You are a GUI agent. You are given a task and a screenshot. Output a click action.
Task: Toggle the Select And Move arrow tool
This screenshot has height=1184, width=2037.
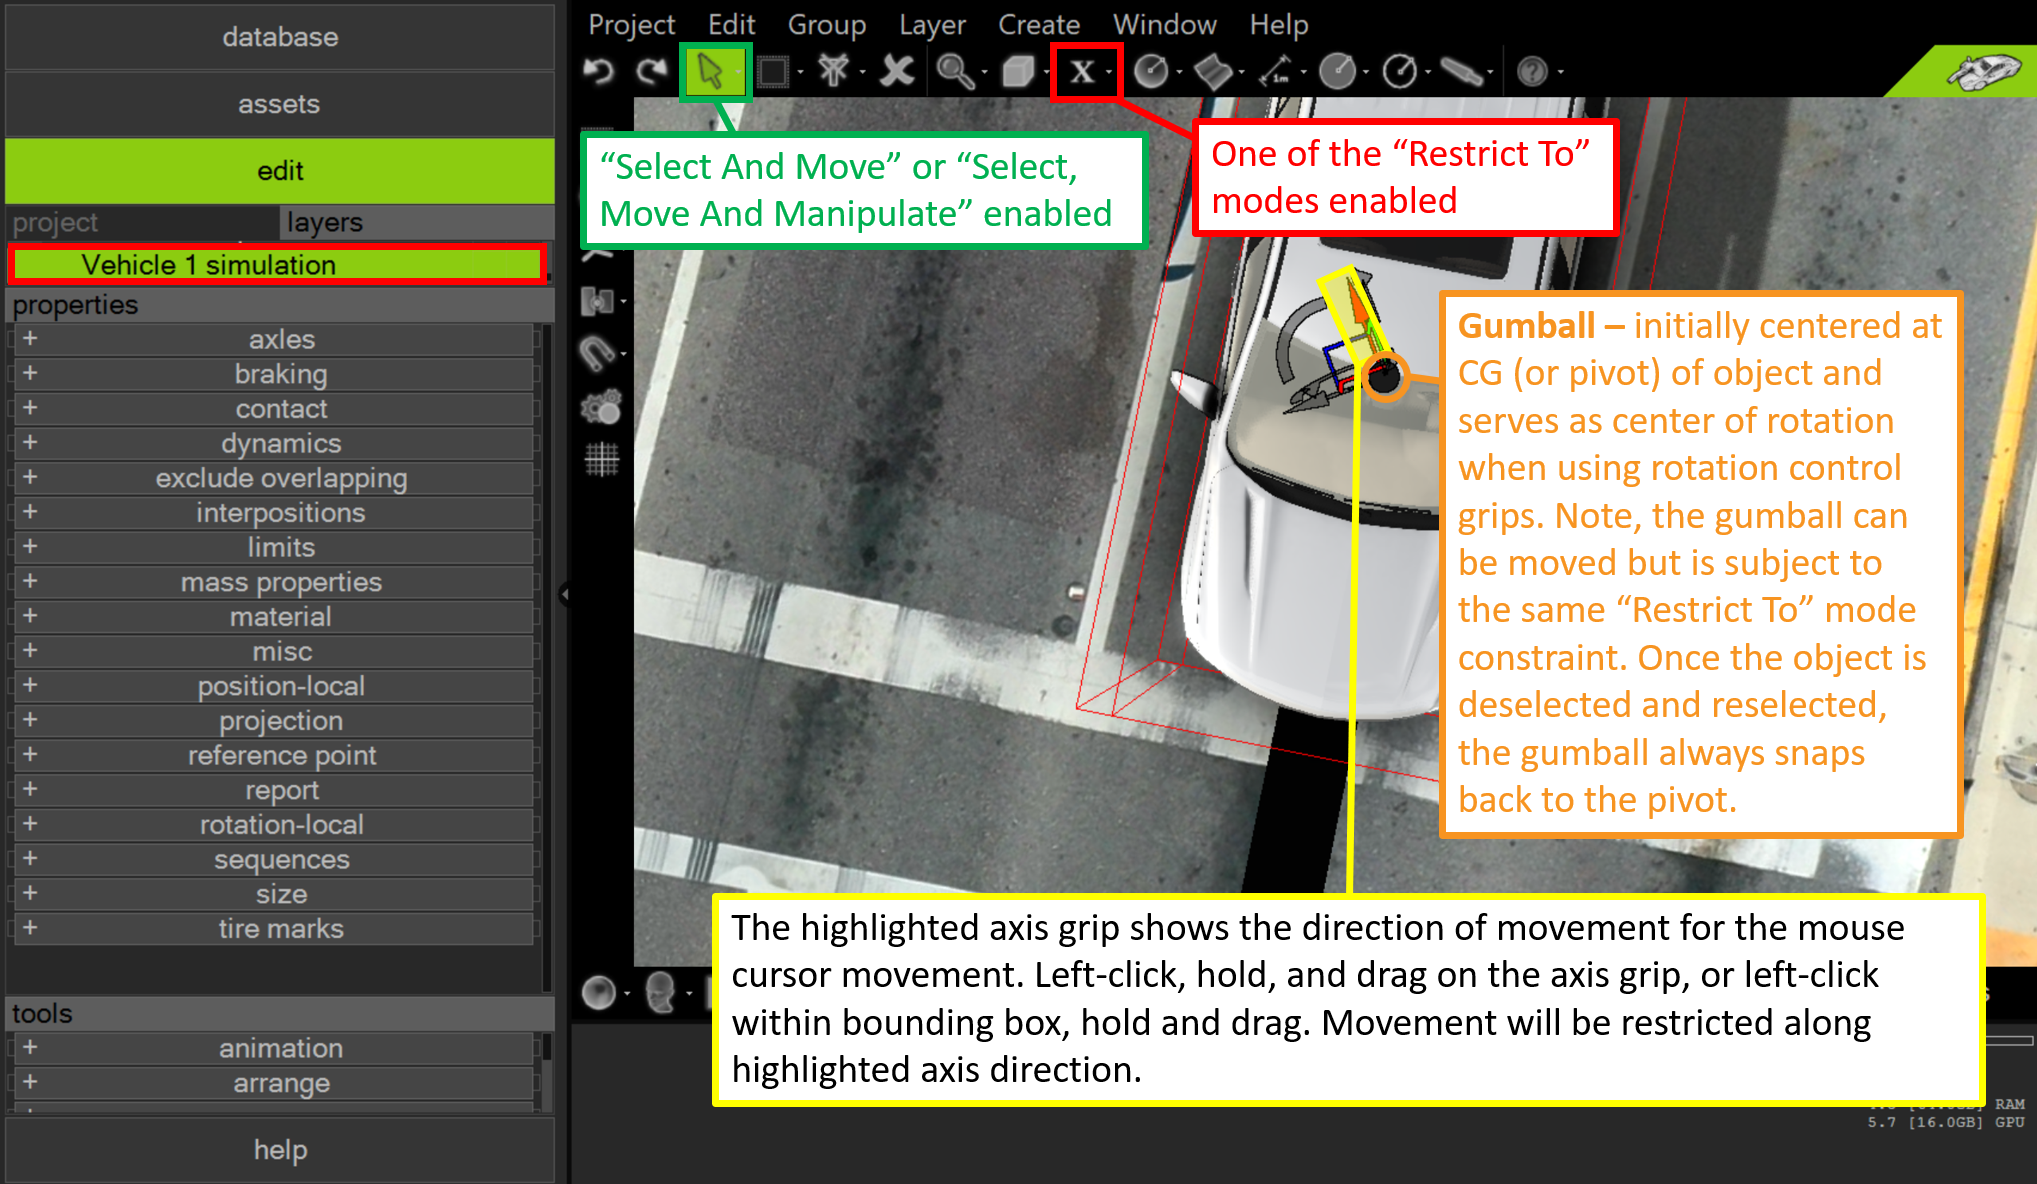[x=710, y=71]
